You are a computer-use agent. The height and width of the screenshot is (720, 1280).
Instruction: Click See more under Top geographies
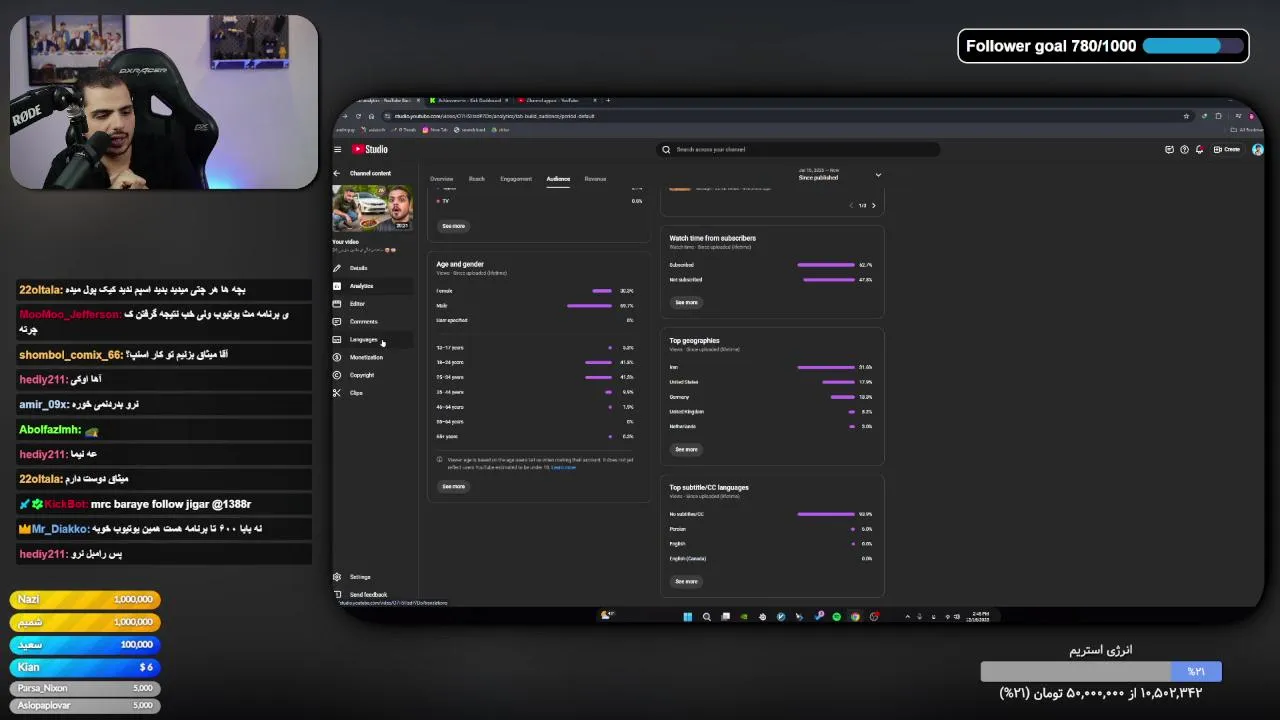click(x=686, y=449)
